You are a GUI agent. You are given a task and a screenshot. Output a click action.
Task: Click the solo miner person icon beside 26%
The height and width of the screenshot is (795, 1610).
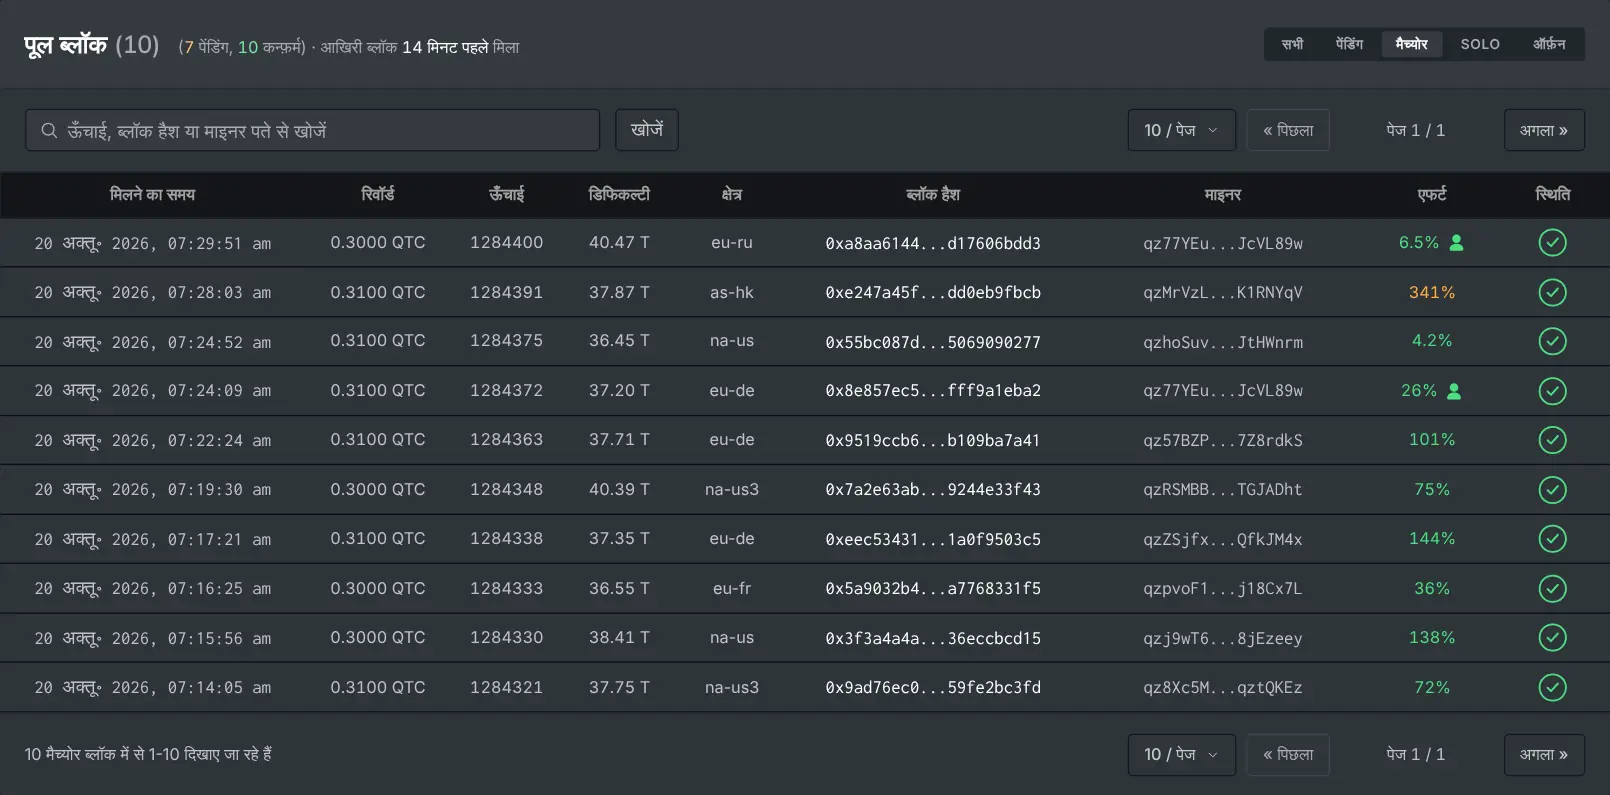(1454, 391)
